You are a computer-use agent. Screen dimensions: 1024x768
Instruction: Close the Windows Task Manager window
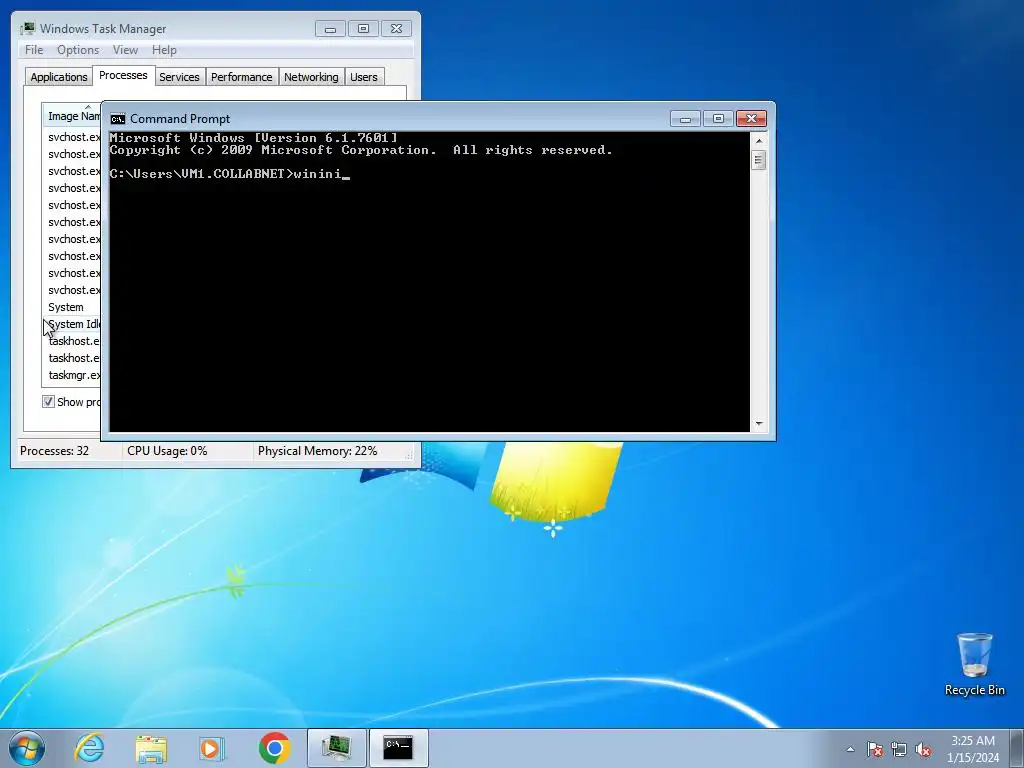pyautogui.click(x=396, y=29)
